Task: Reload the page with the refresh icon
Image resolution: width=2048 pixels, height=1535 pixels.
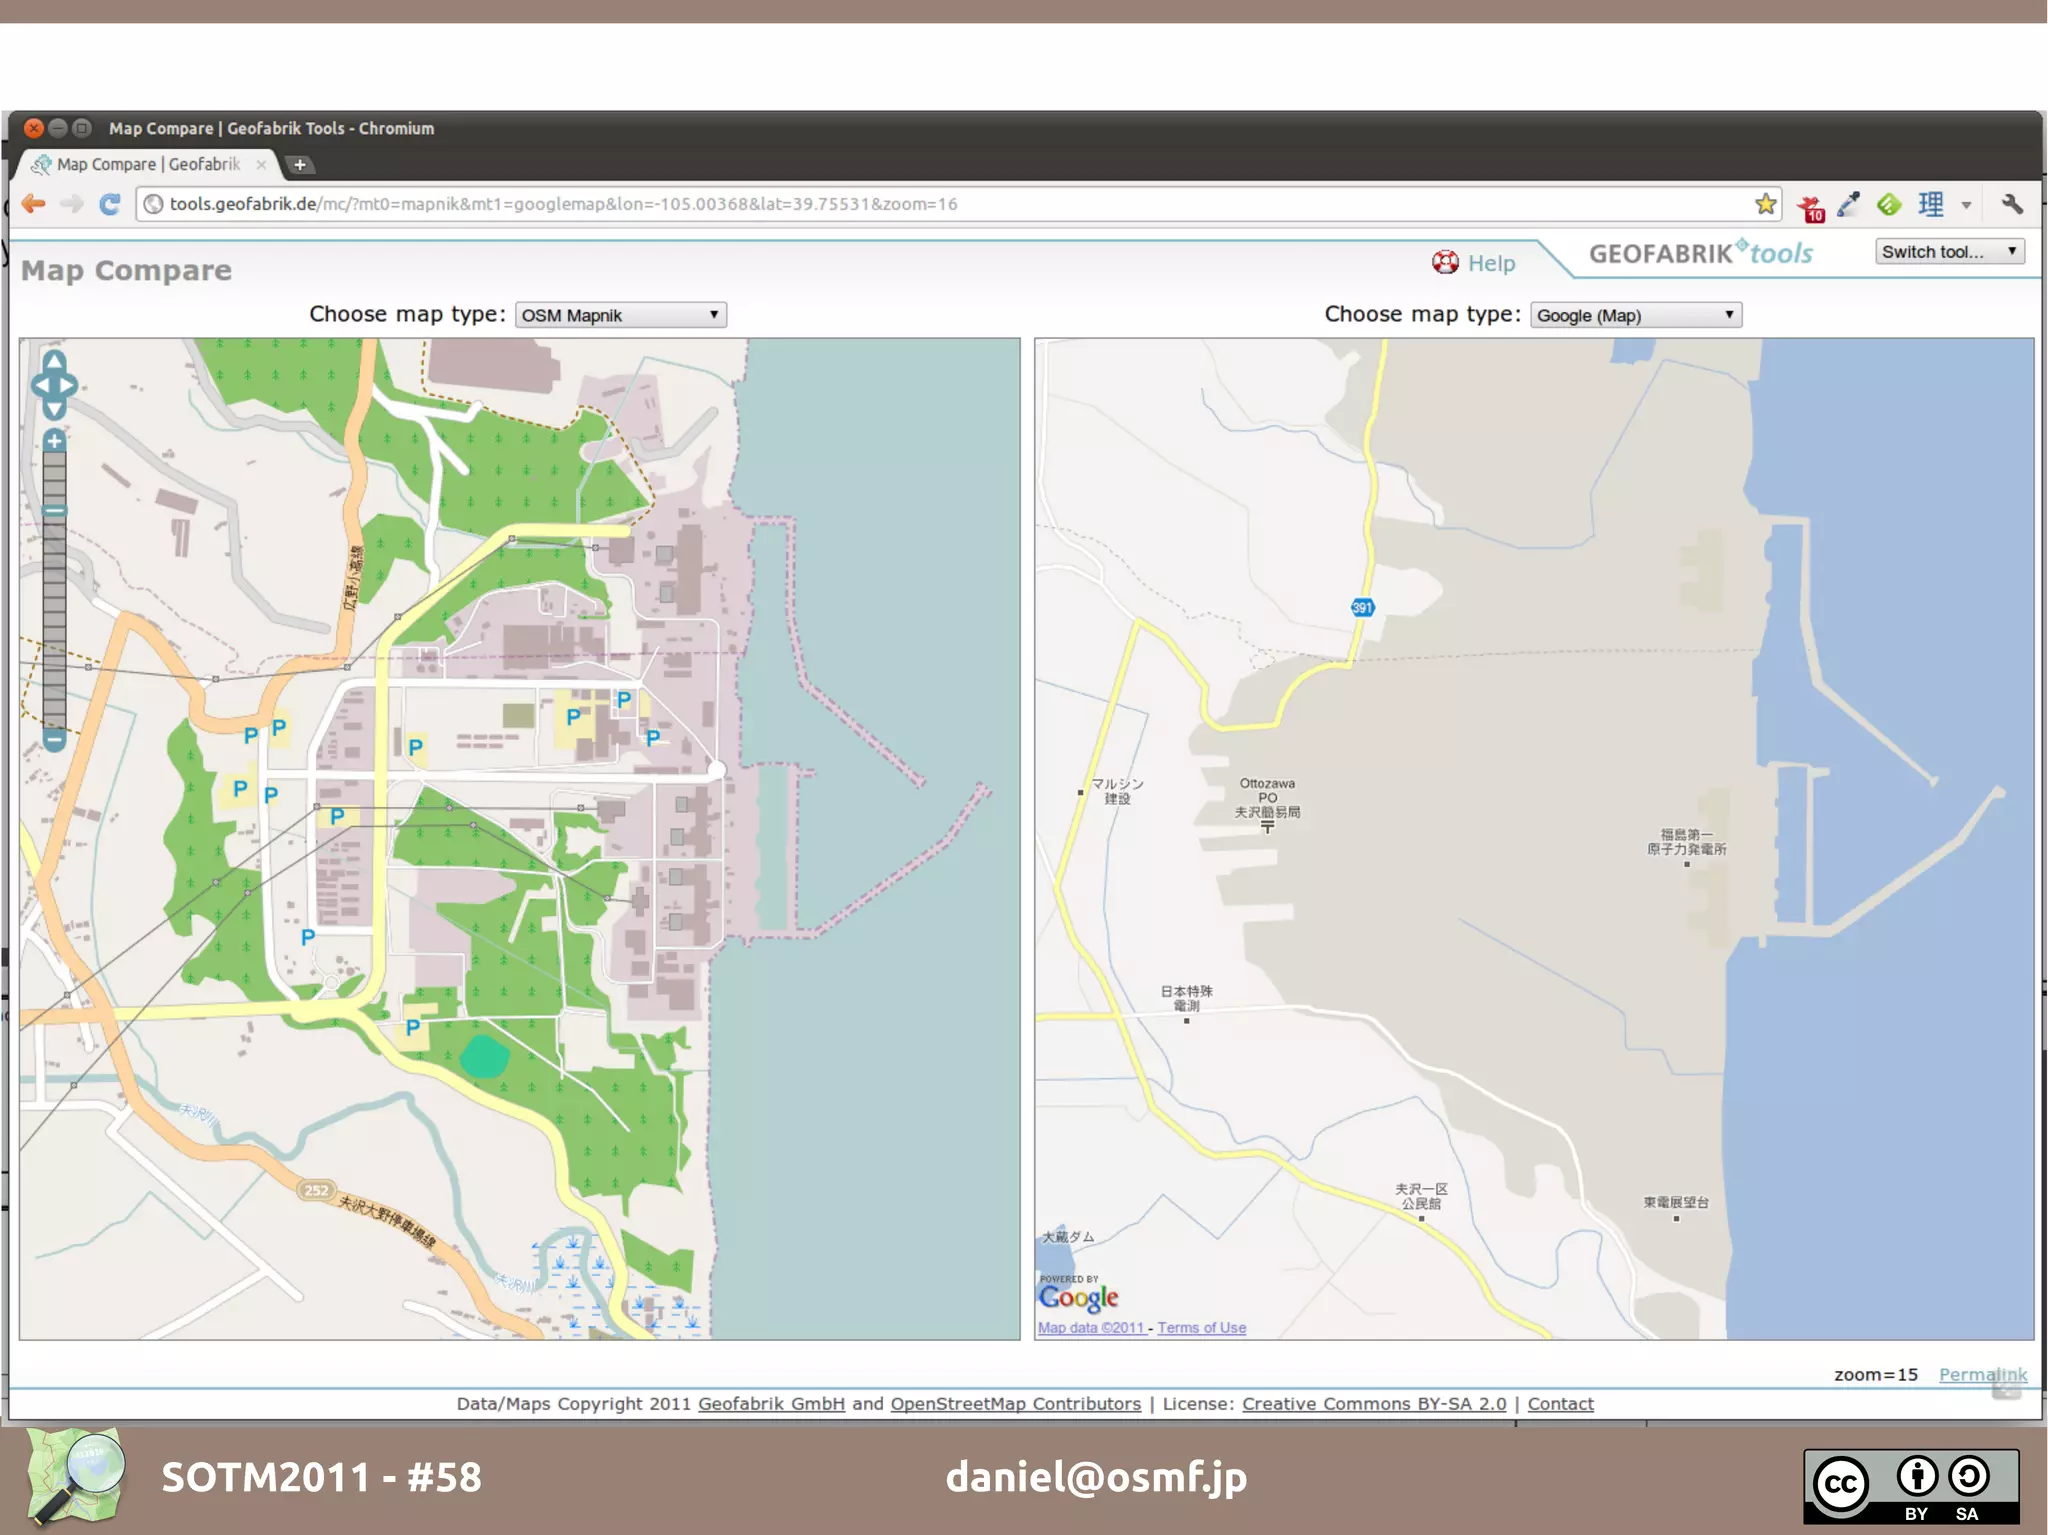Action: (x=110, y=204)
